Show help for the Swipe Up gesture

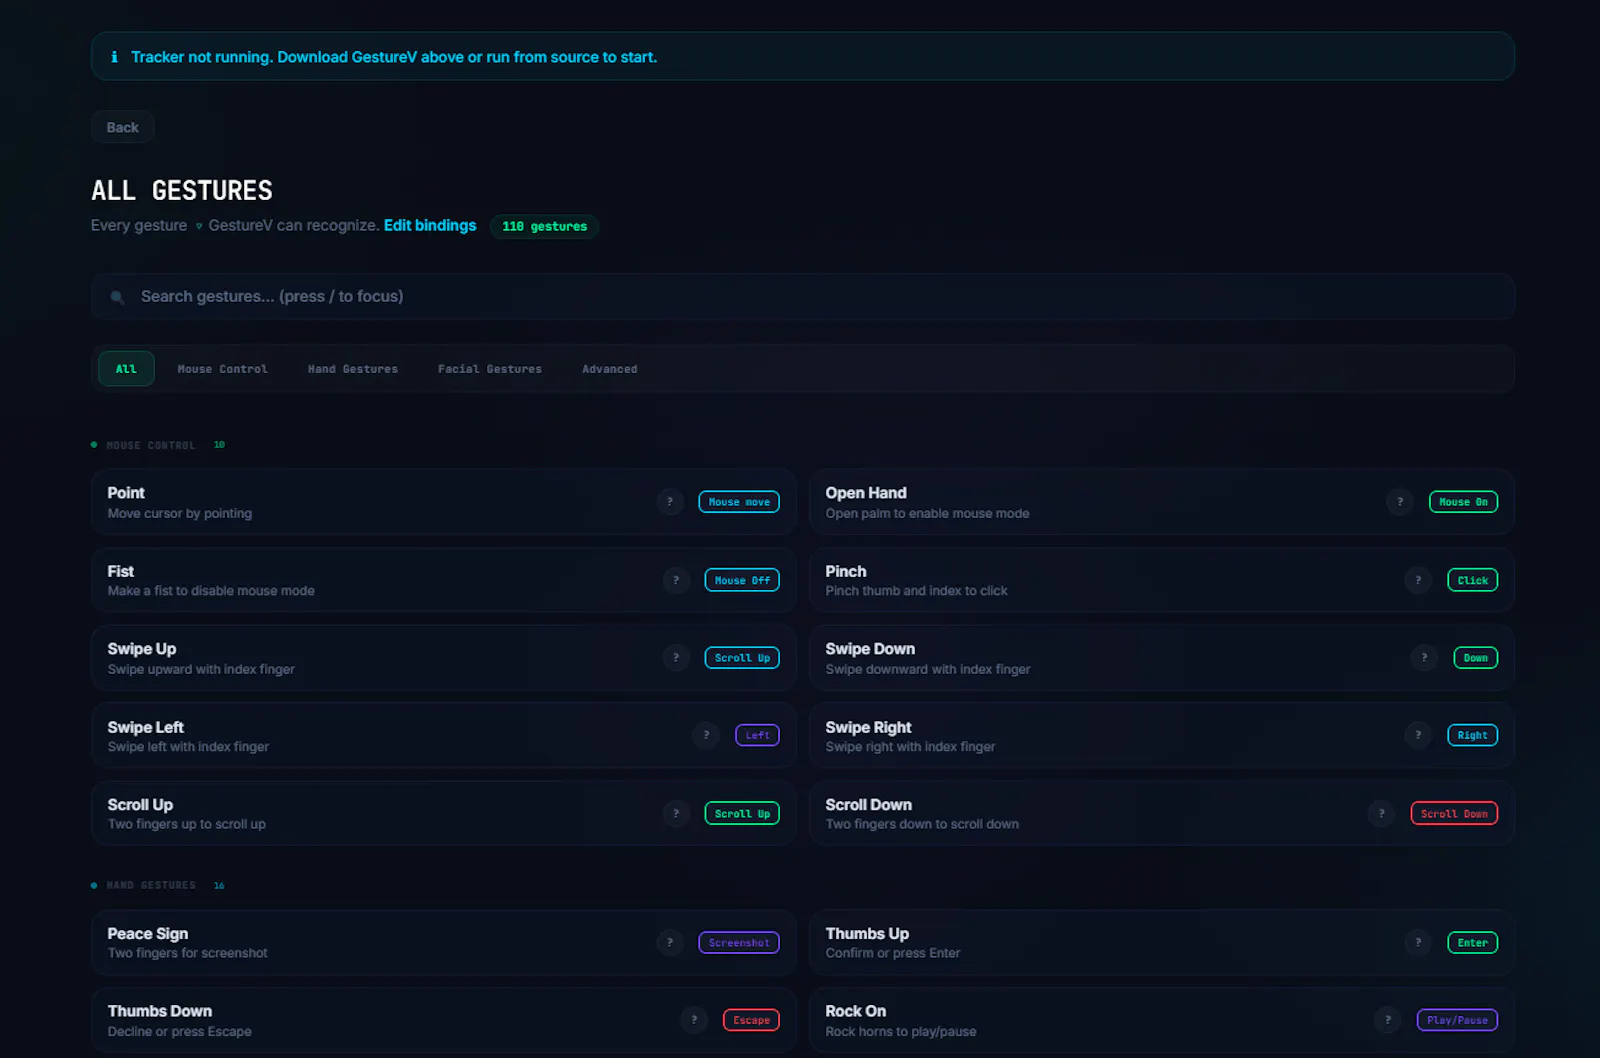tap(676, 658)
